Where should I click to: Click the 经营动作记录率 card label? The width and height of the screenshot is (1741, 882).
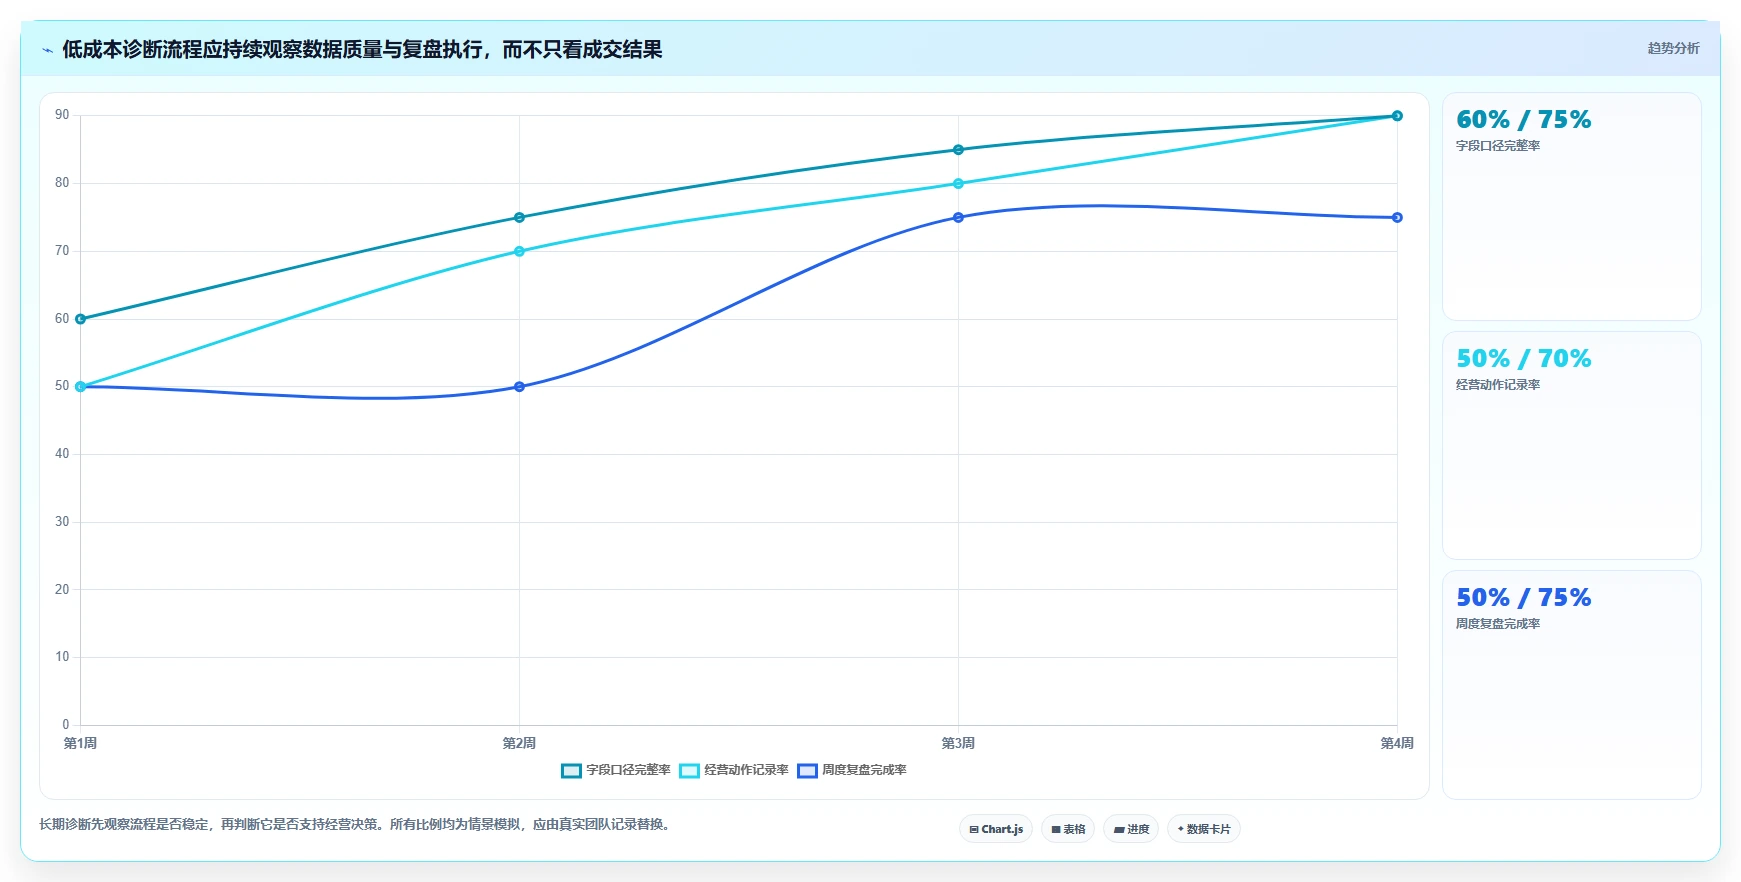pos(1498,385)
